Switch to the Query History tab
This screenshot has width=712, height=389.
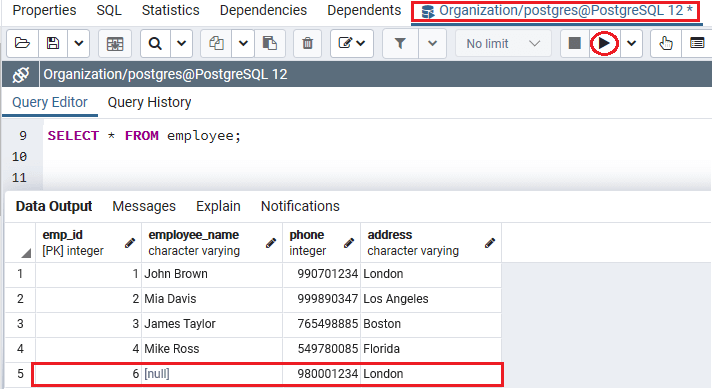(149, 103)
